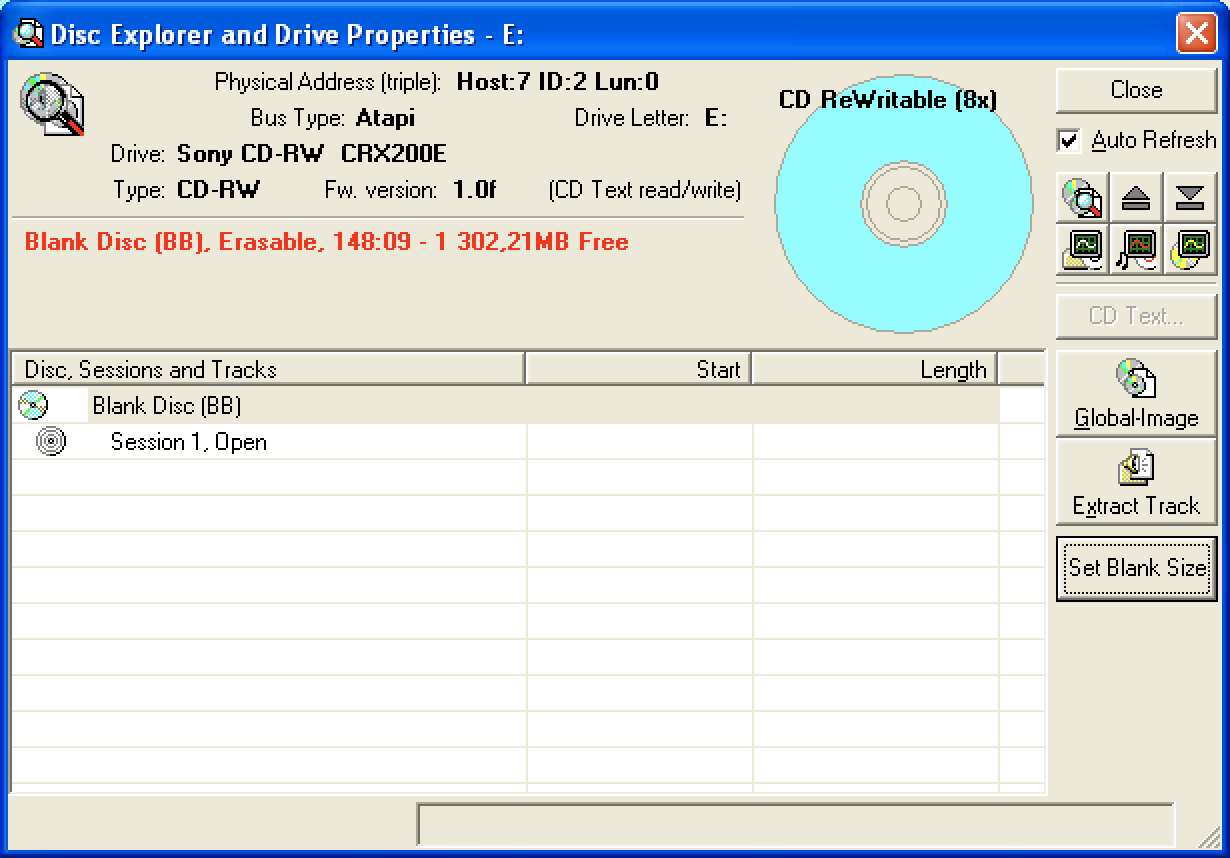Click the CD Text... button
The image size is (1230, 858).
pyautogui.click(x=1136, y=316)
